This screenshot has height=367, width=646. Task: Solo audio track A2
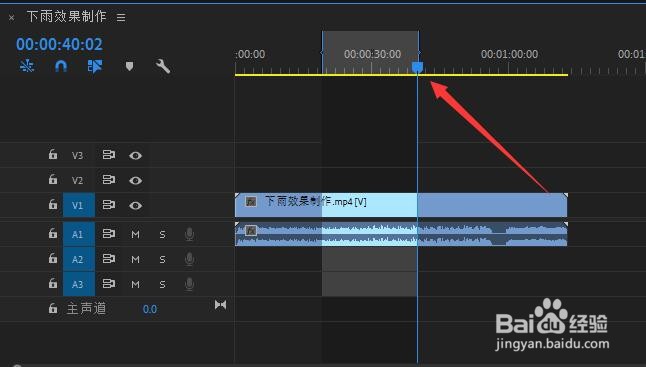click(162, 259)
